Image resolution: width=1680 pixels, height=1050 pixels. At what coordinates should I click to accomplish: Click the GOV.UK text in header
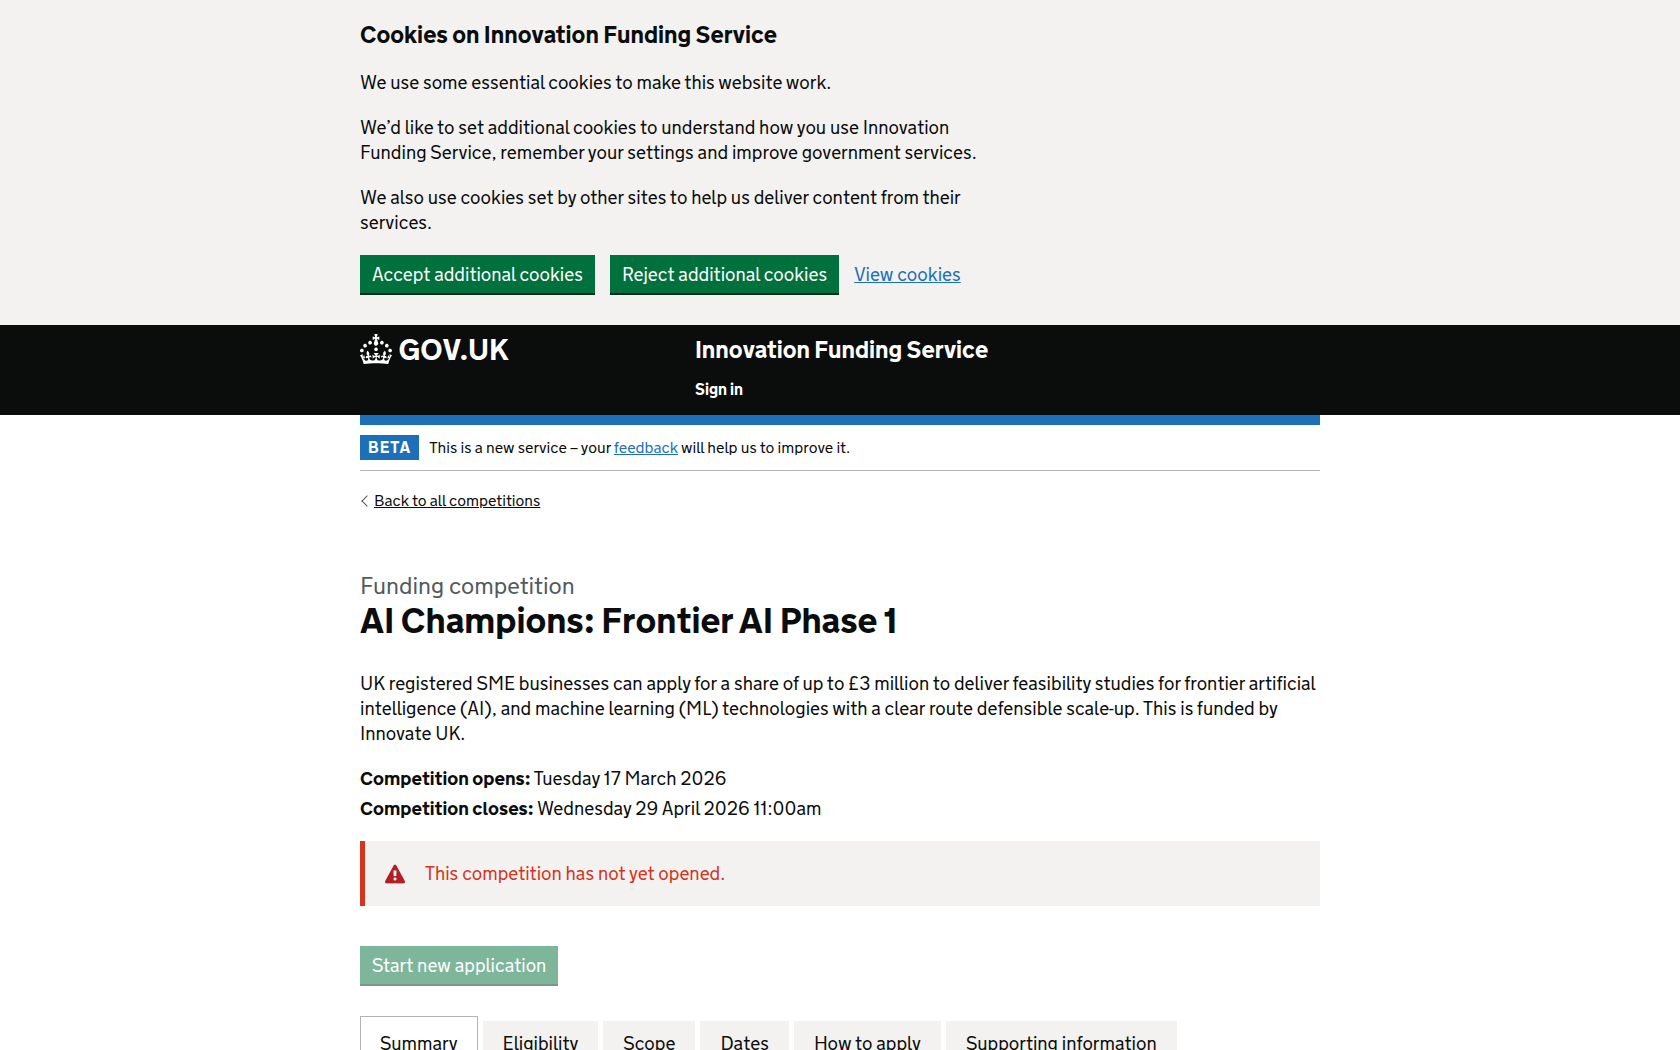coord(454,350)
